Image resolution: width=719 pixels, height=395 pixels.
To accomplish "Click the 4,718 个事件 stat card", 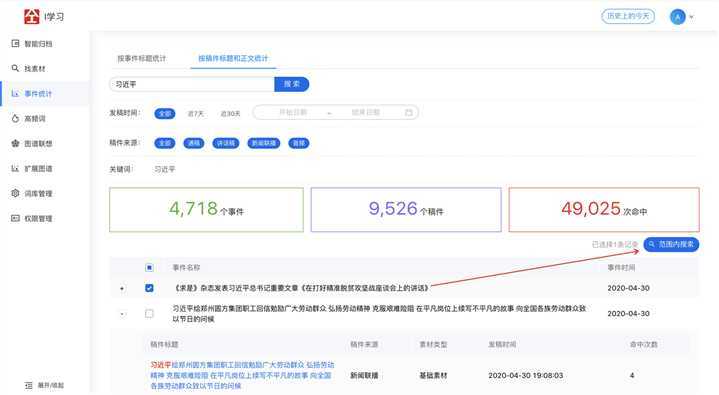I will [x=206, y=210].
